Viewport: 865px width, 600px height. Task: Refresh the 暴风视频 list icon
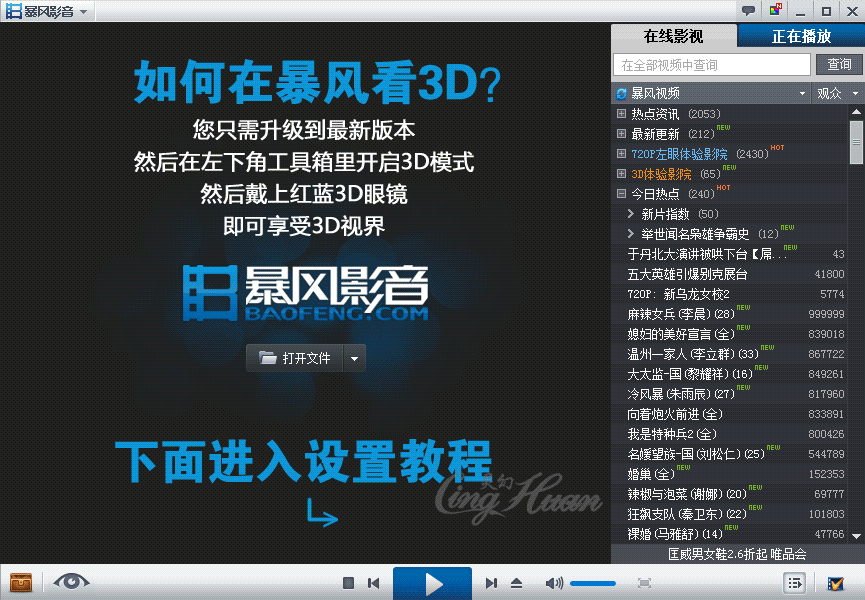[x=622, y=94]
